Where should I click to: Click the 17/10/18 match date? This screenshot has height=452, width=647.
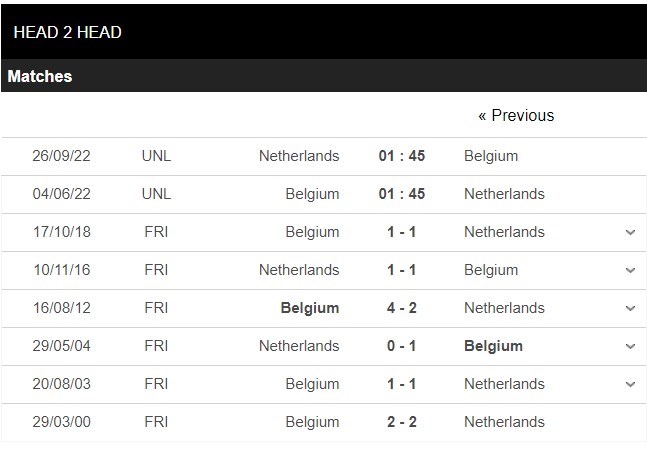click(62, 232)
